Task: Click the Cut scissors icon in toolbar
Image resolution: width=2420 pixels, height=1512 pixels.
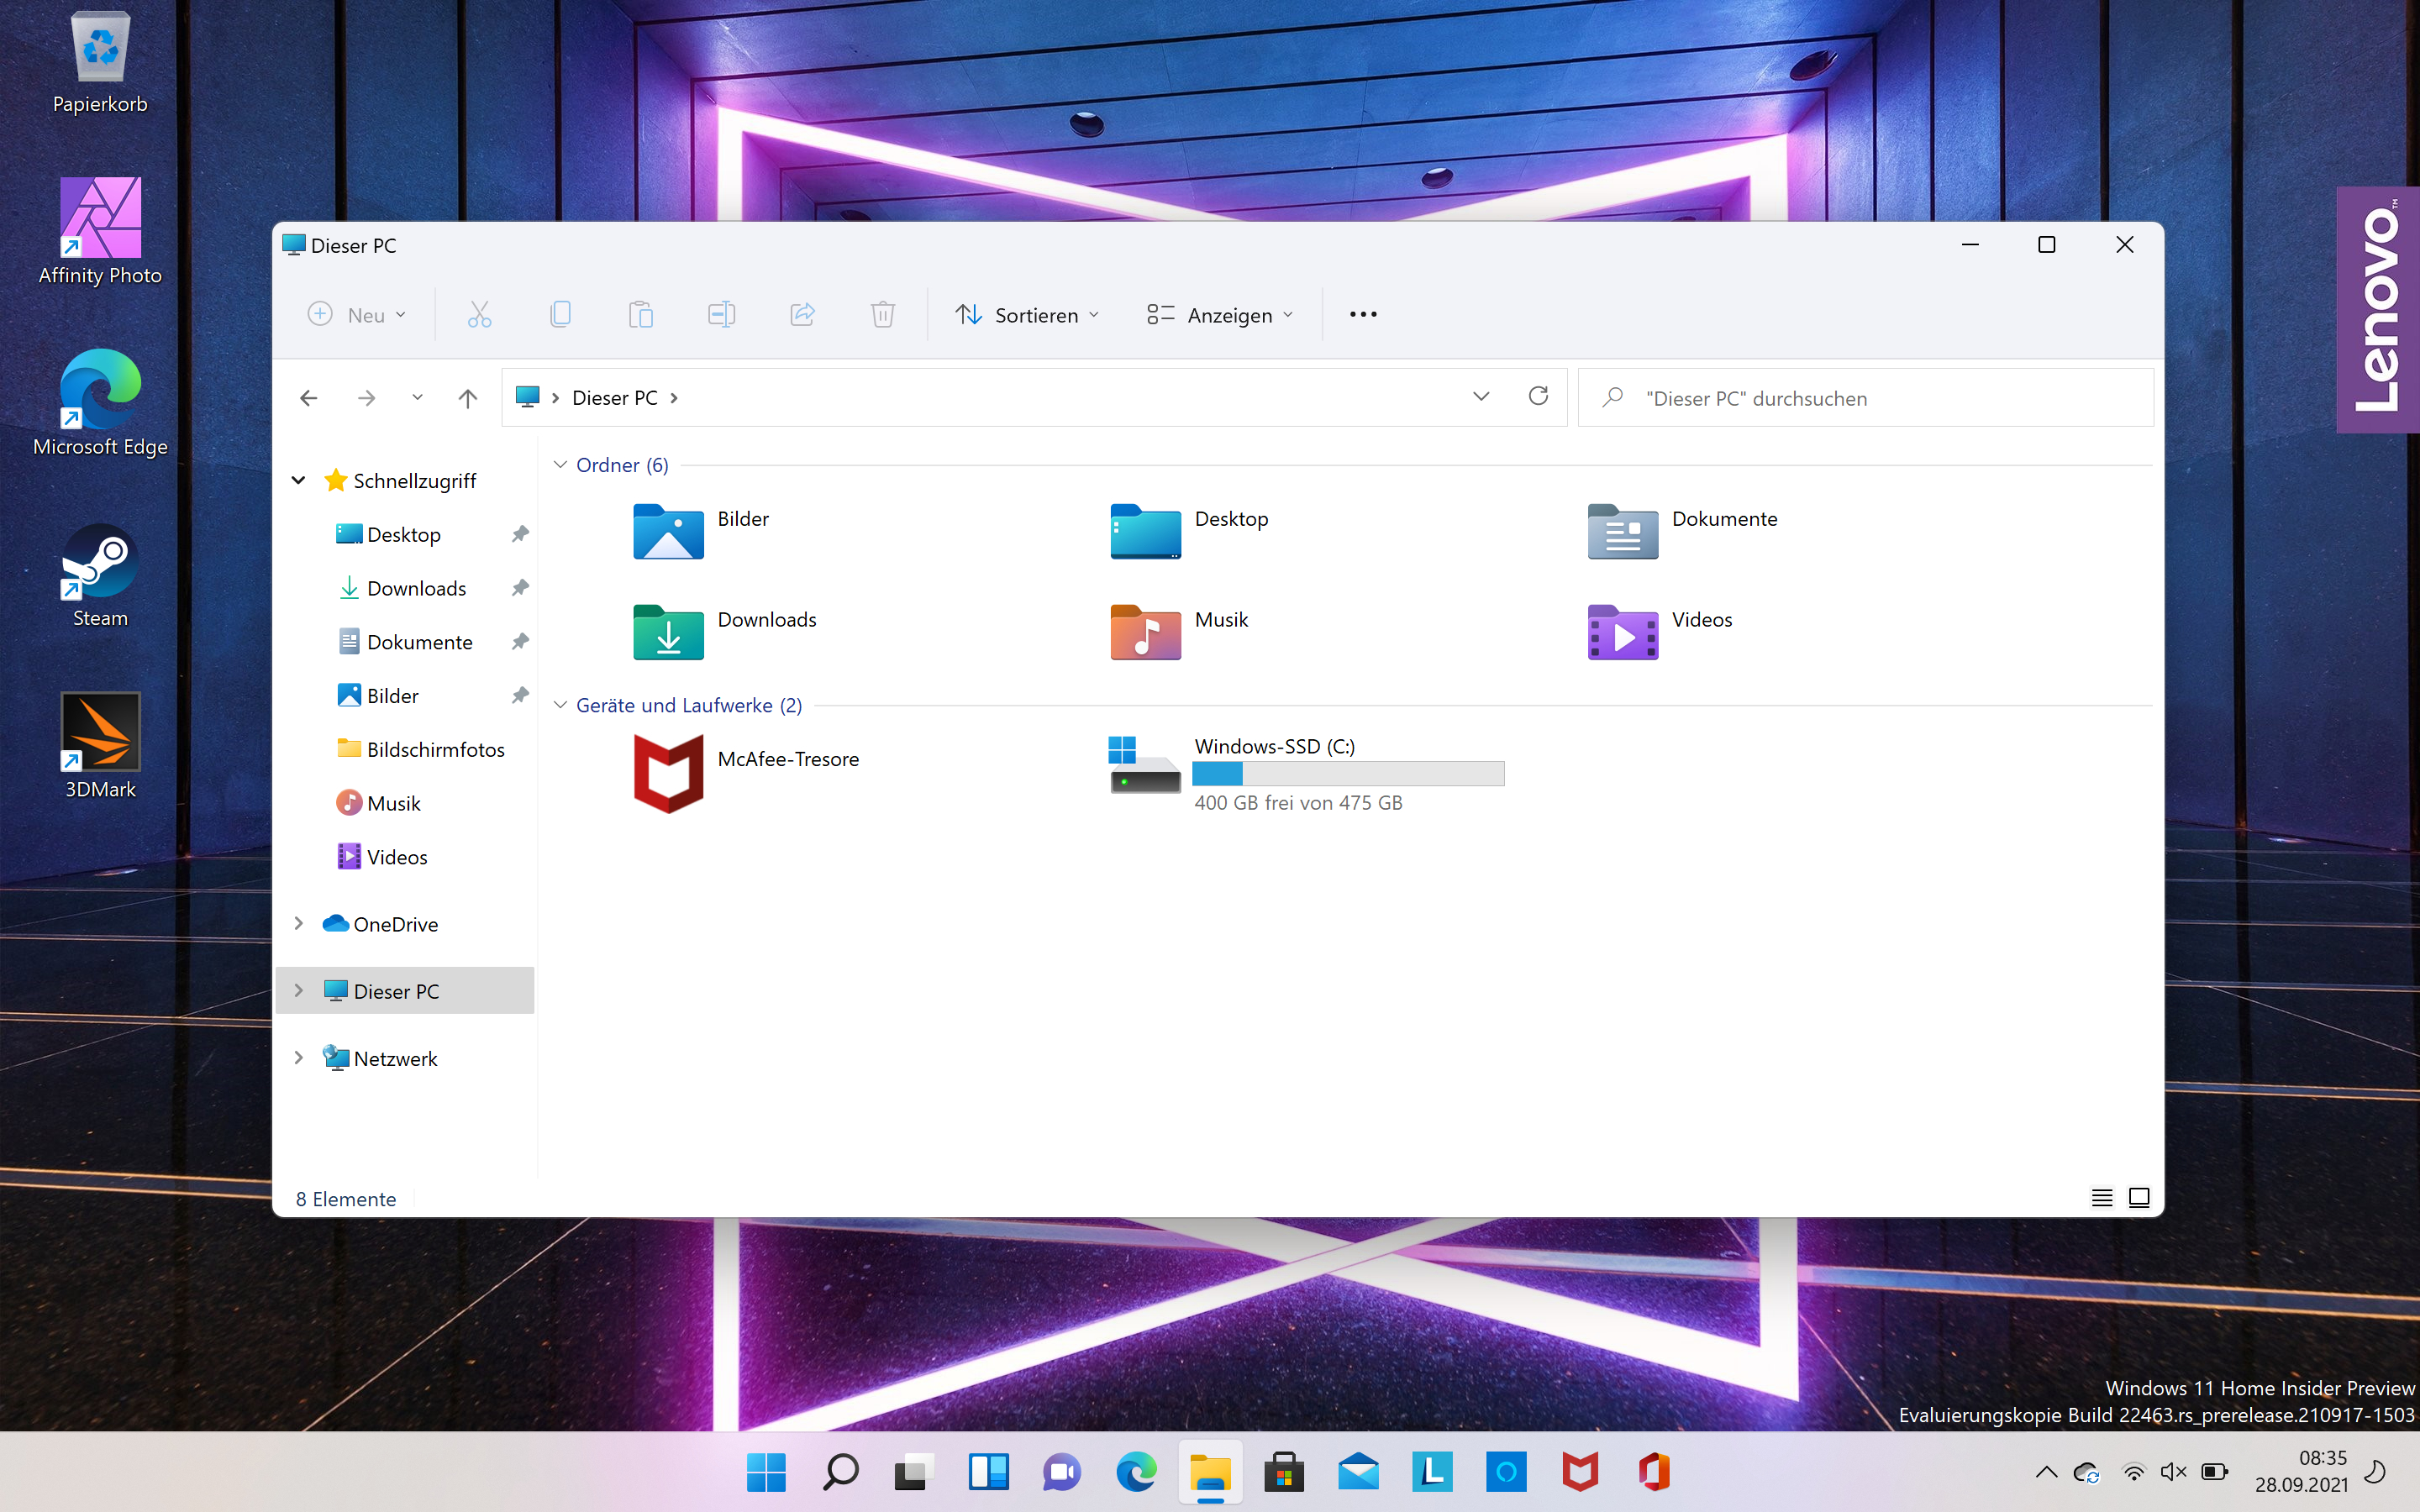Action: point(480,315)
